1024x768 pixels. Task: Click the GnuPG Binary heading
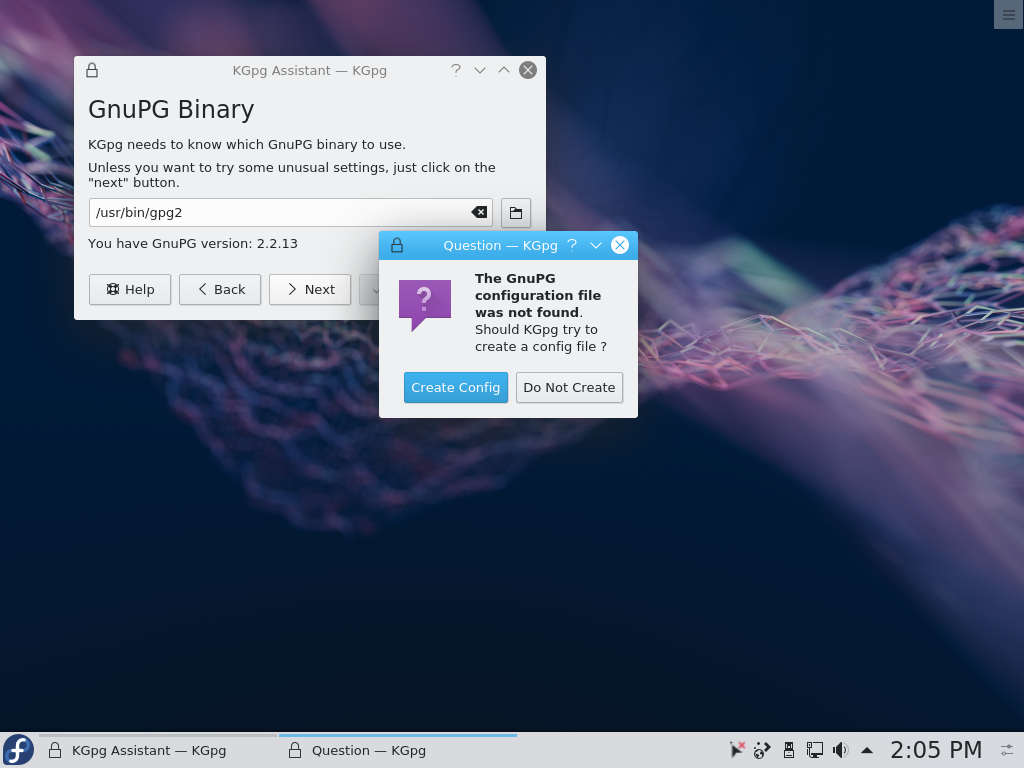click(171, 109)
